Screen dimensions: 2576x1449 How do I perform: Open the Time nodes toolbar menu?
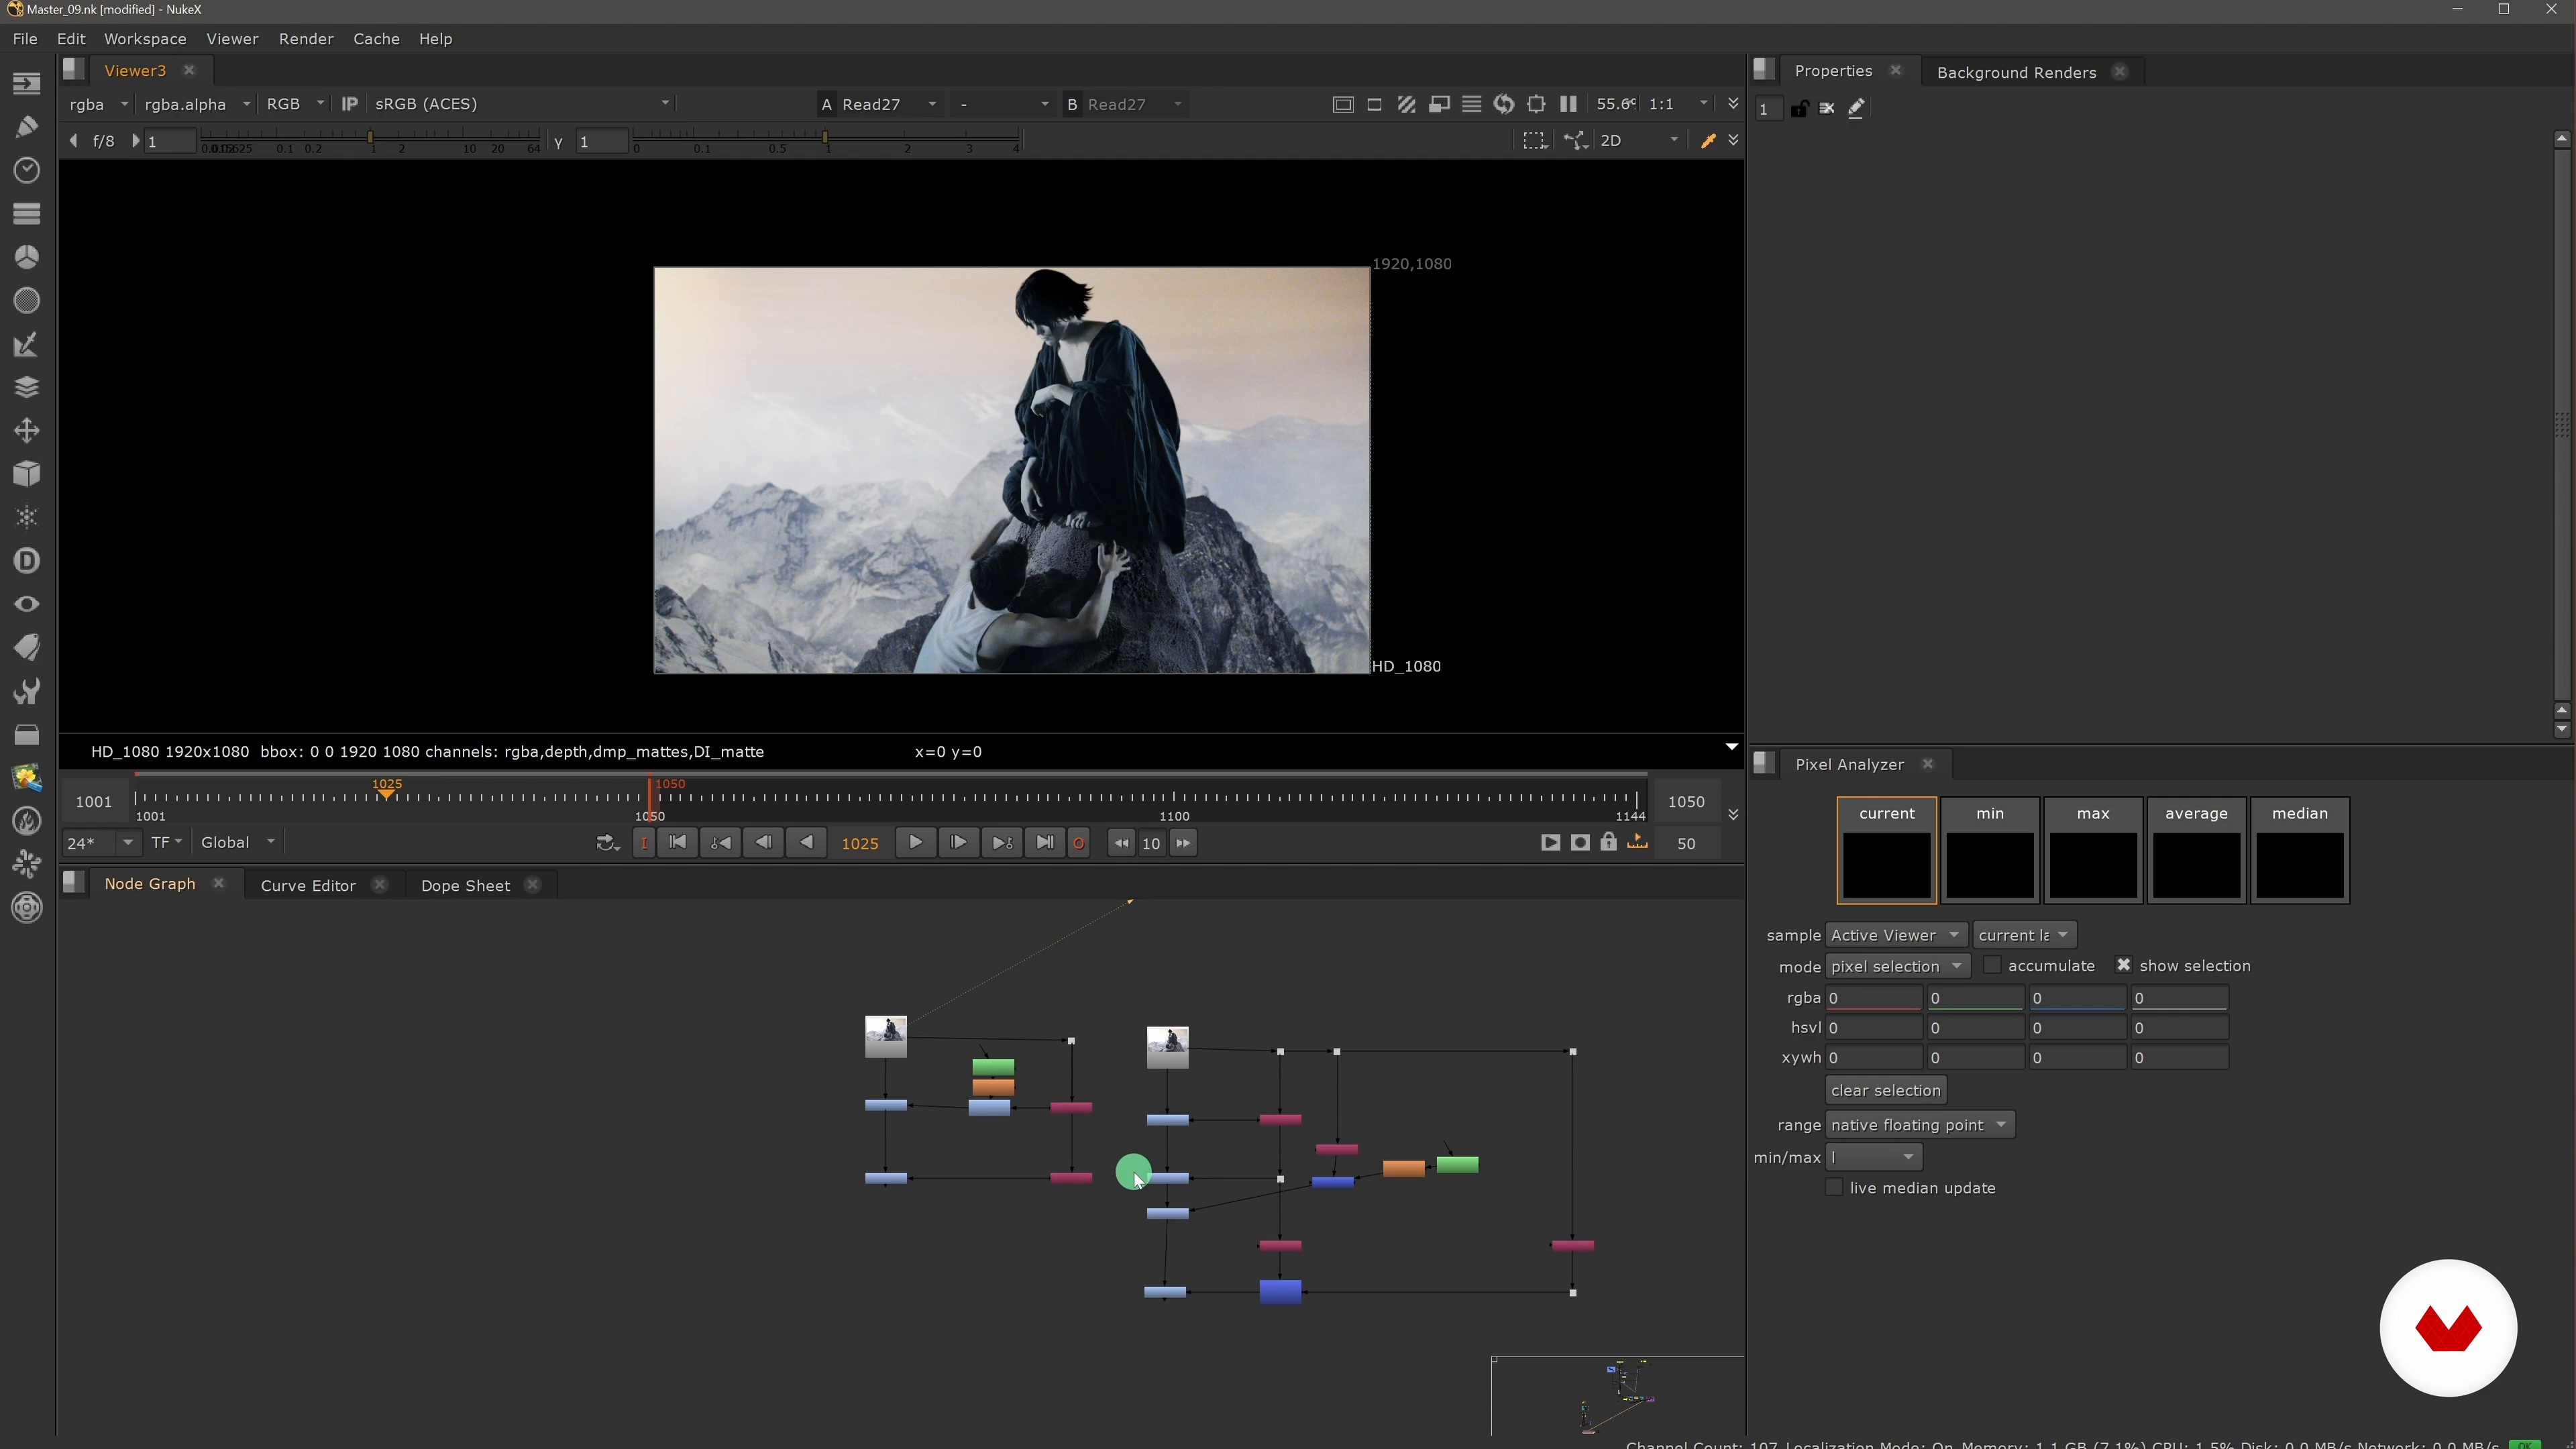[27, 170]
